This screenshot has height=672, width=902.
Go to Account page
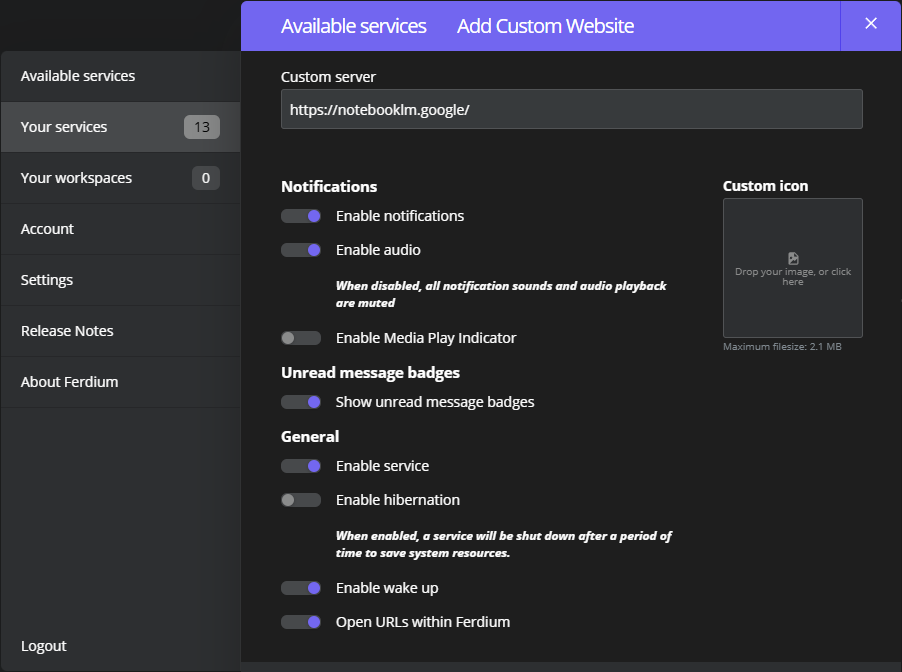pos(47,229)
